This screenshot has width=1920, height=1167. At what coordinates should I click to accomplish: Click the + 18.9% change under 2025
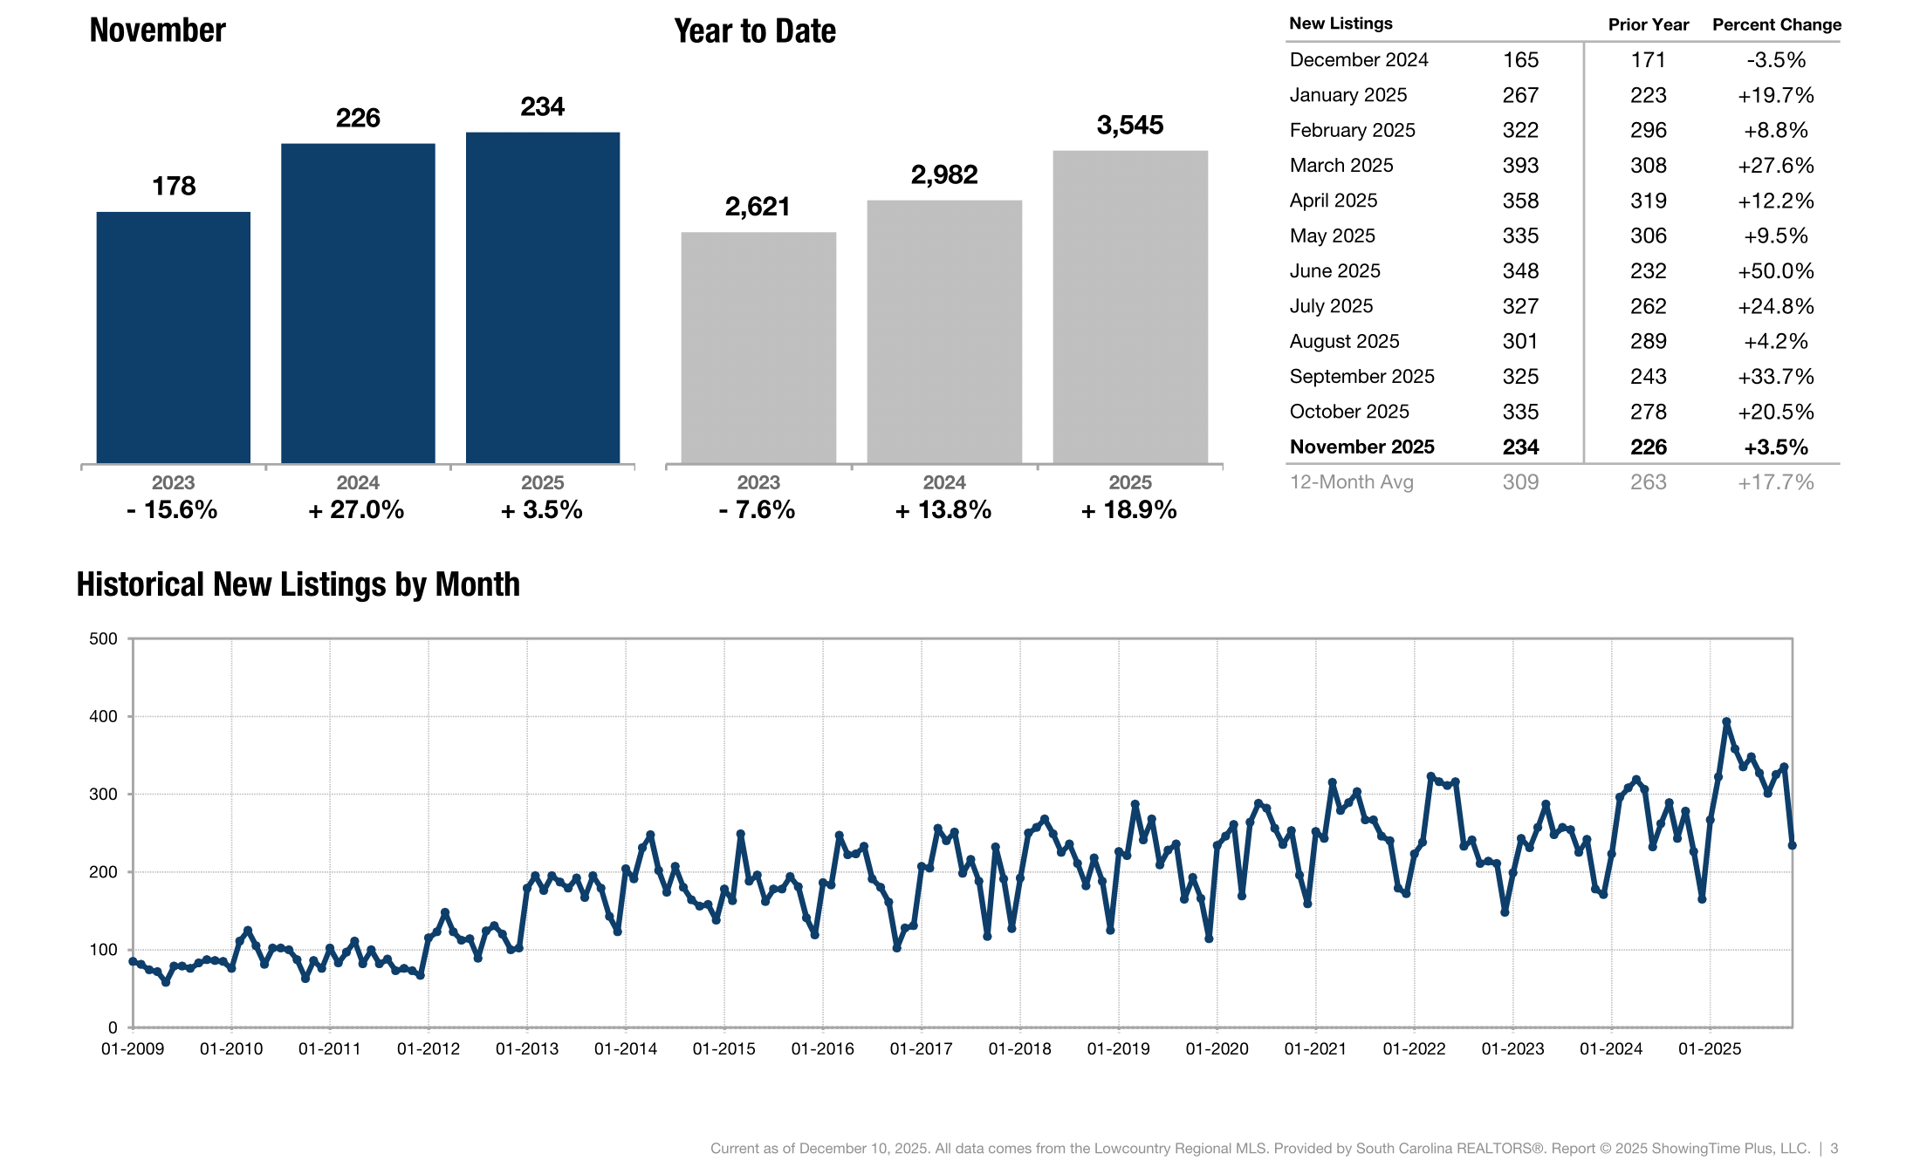pyautogui.click(x=1129, y=510)
